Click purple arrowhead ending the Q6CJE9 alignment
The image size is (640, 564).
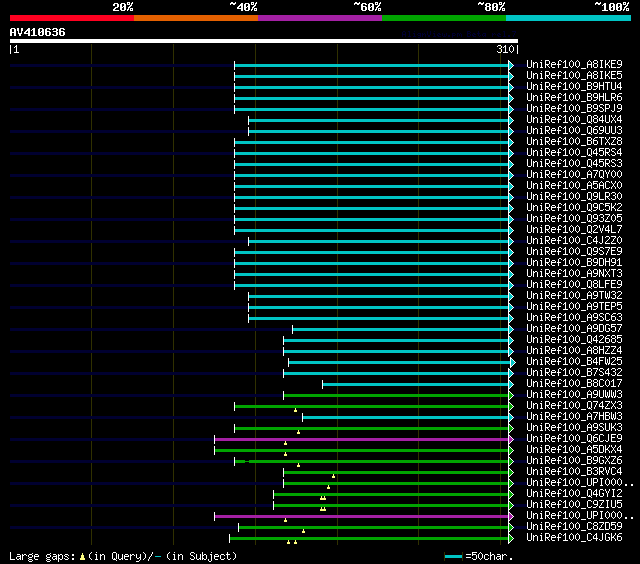pos(511,440)
